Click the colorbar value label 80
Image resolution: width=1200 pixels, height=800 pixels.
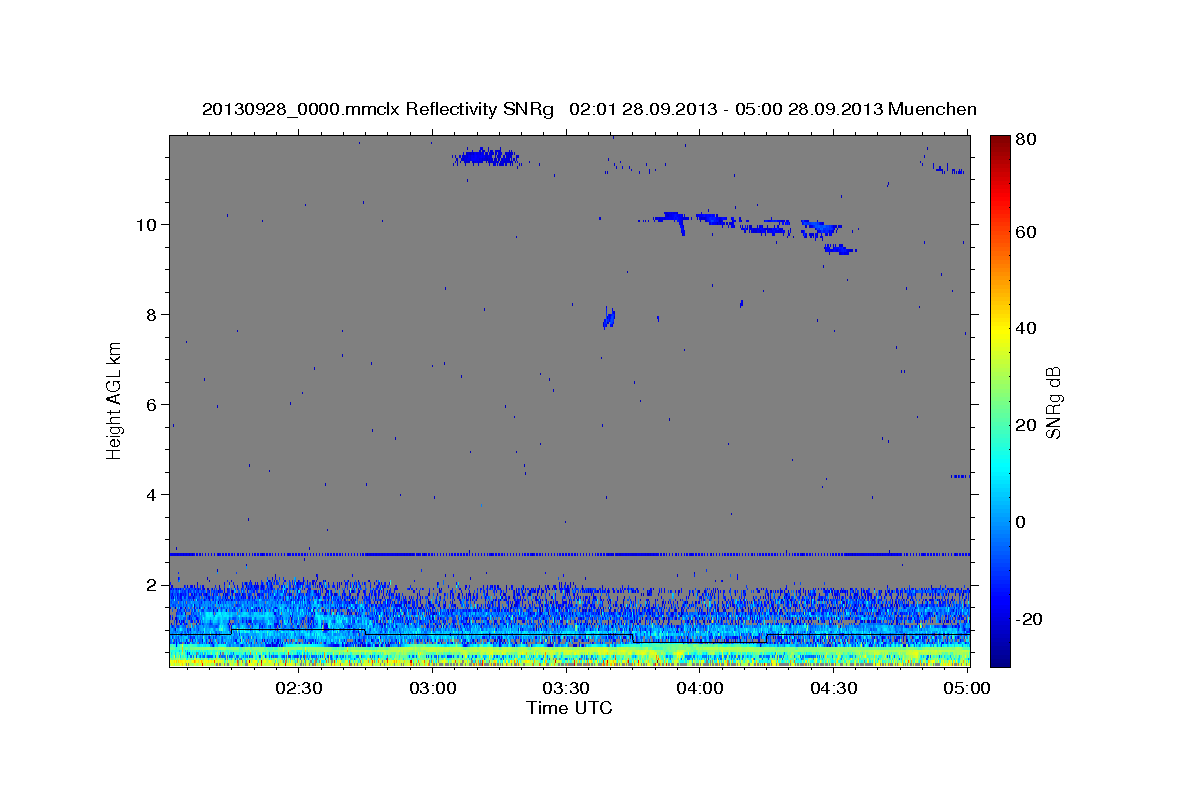1027,140
